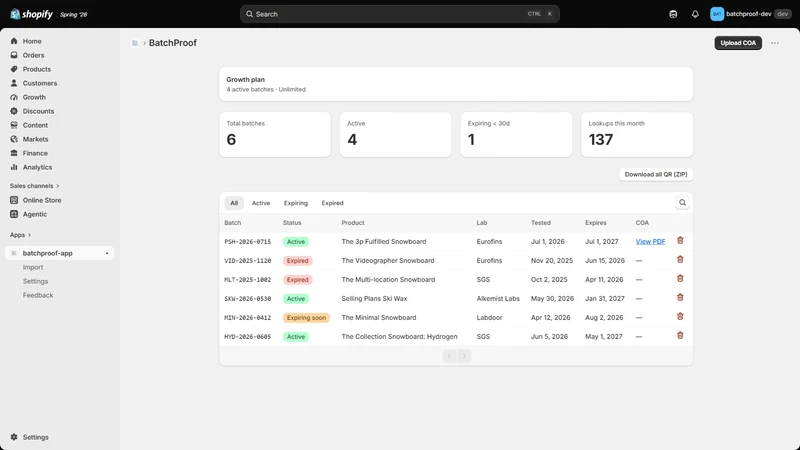Click trash icon for The Minimal Snowboard batch

tap(680, 317)
